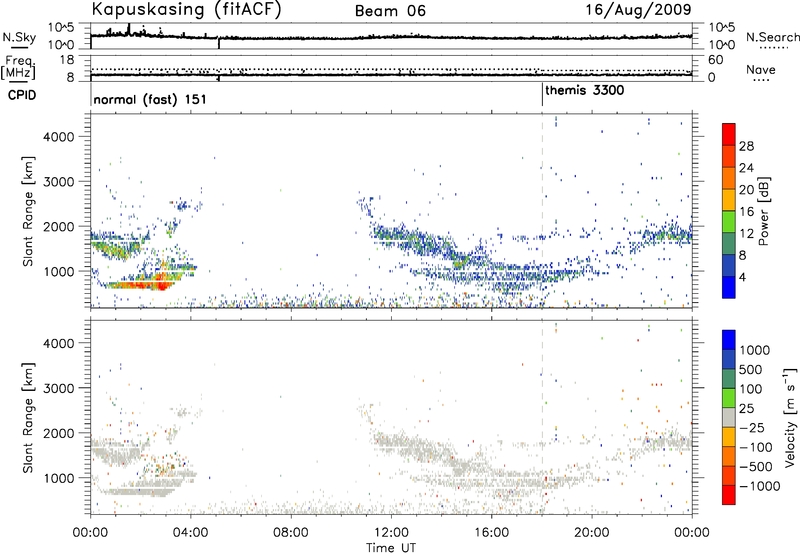This screenshot has width=800, height=554.
Task: Click the 16/Aug/2009 date label
Action: (638, 10)
